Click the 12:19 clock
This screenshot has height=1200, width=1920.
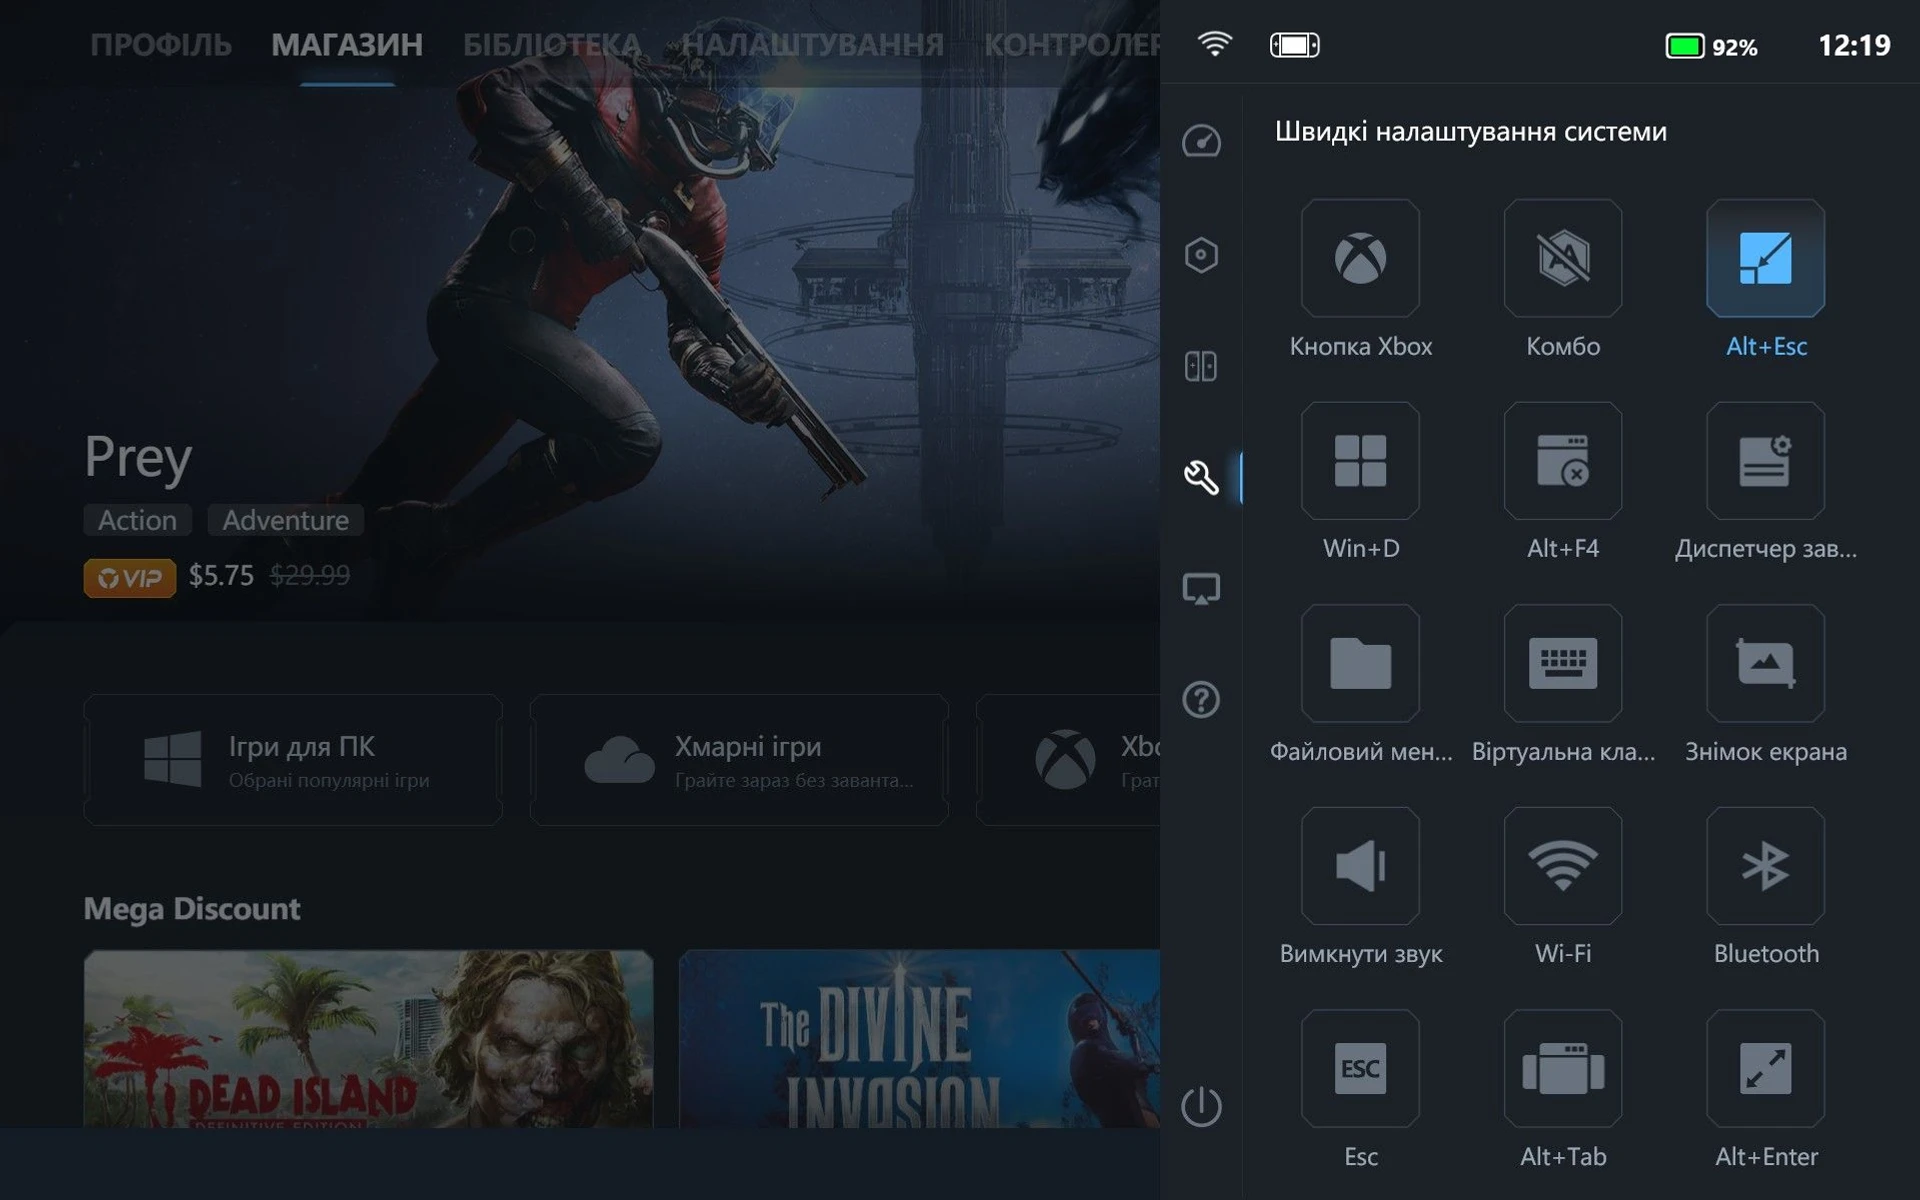coord(1854,45)
